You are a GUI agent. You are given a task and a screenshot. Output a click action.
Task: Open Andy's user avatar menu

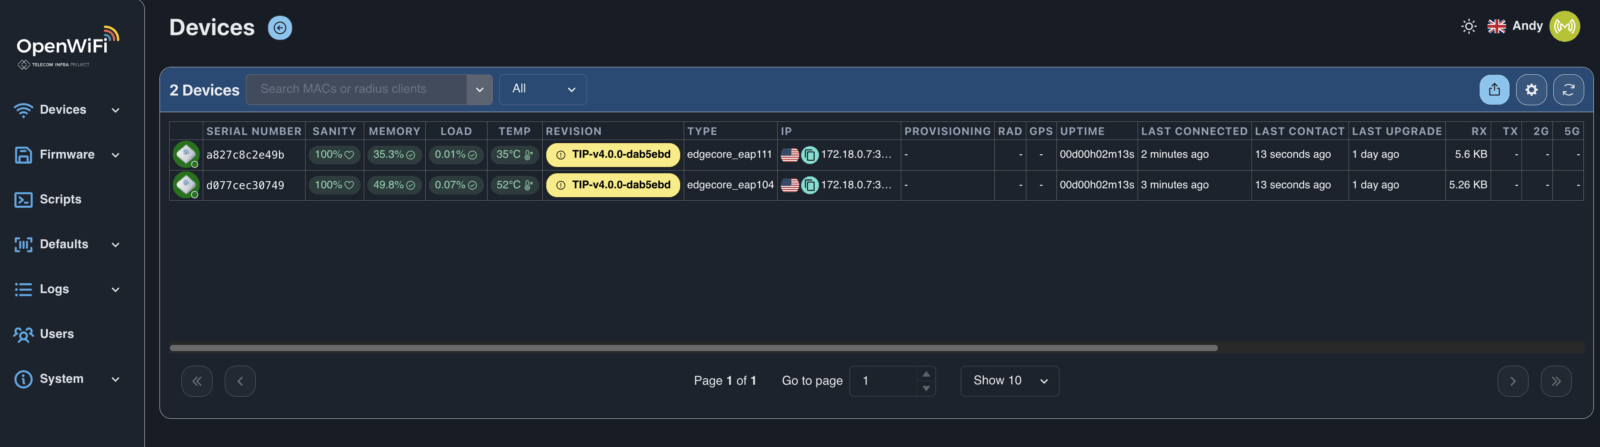(1564, 26)
